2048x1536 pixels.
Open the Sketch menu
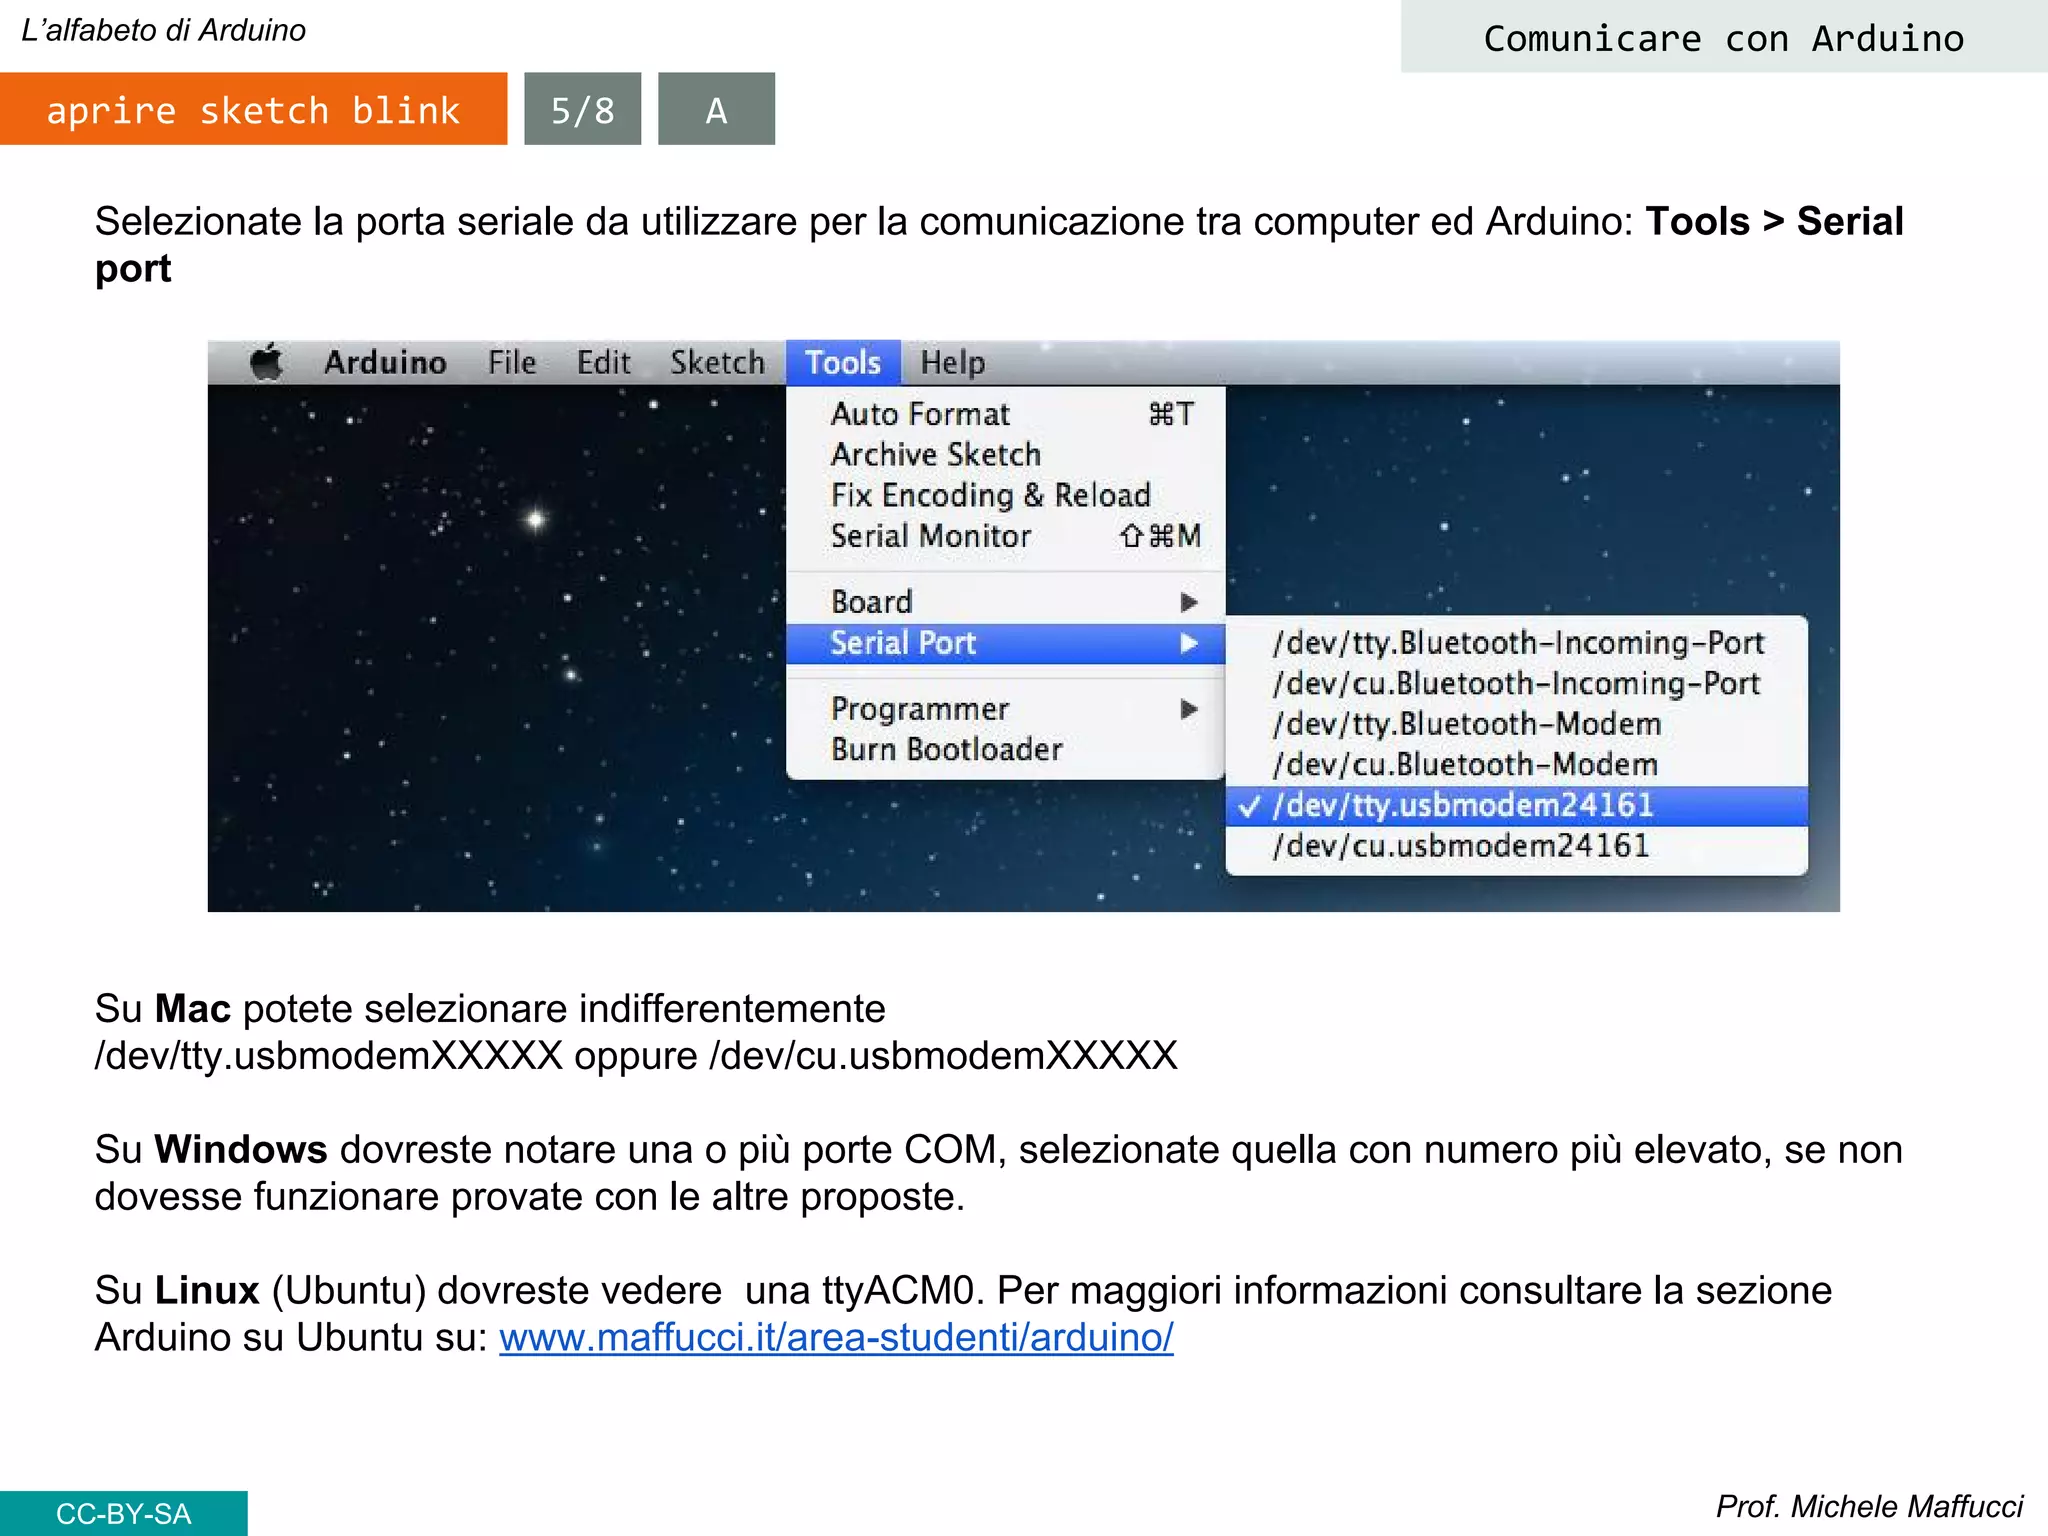(x=717, y=362)
